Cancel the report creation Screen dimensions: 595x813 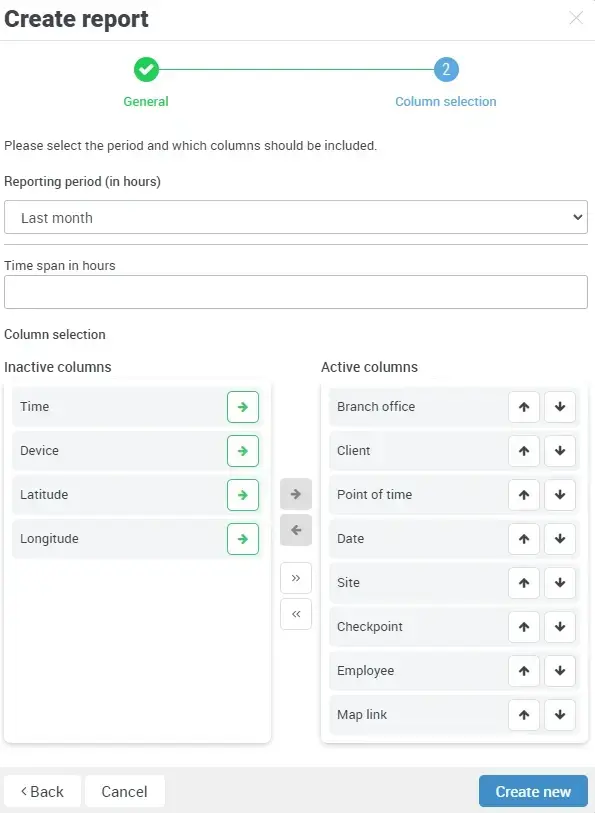coord(124,790)
